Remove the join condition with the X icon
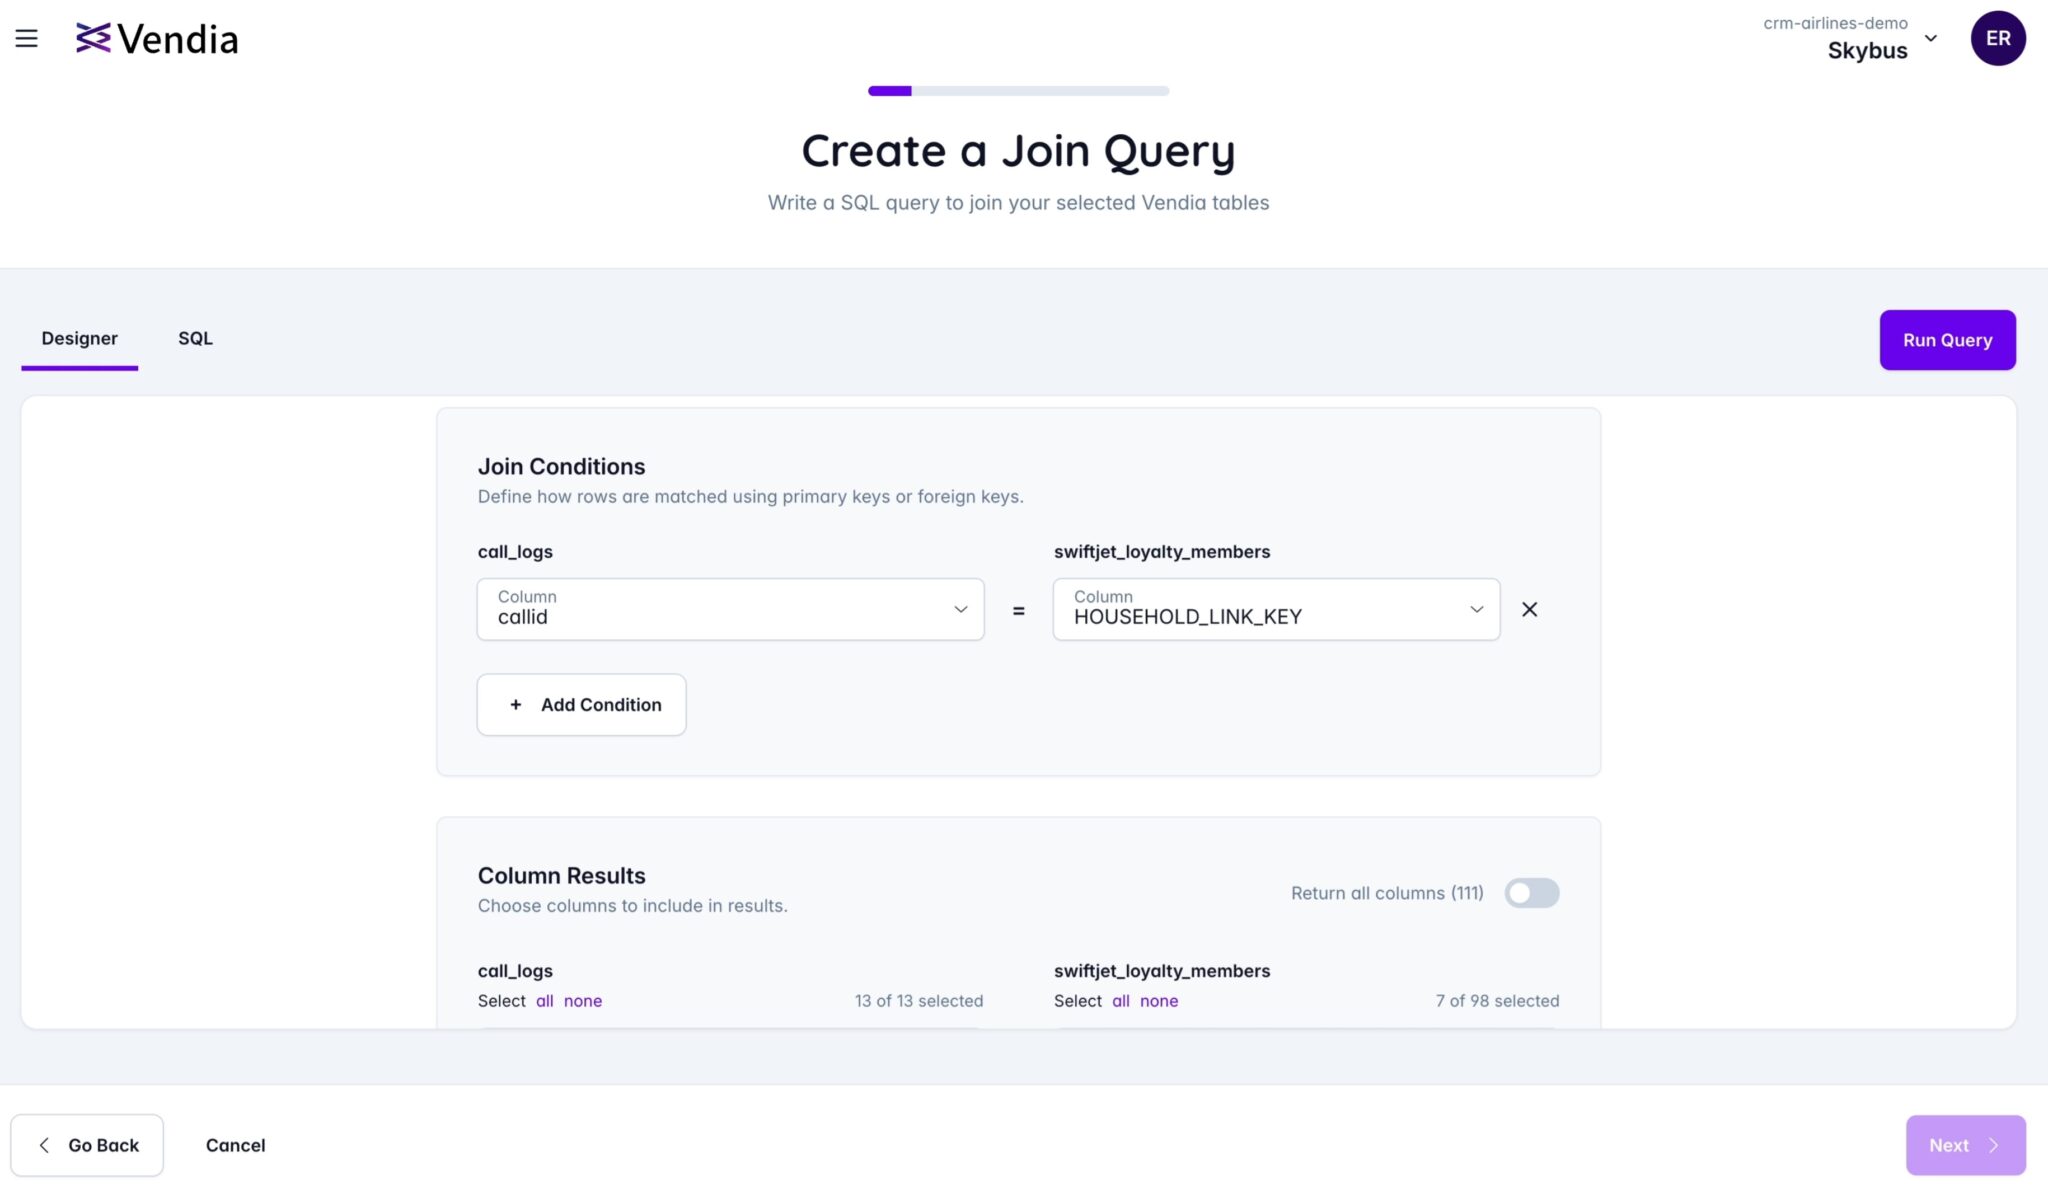Screen dimensions: 2048x1194 1529,609
